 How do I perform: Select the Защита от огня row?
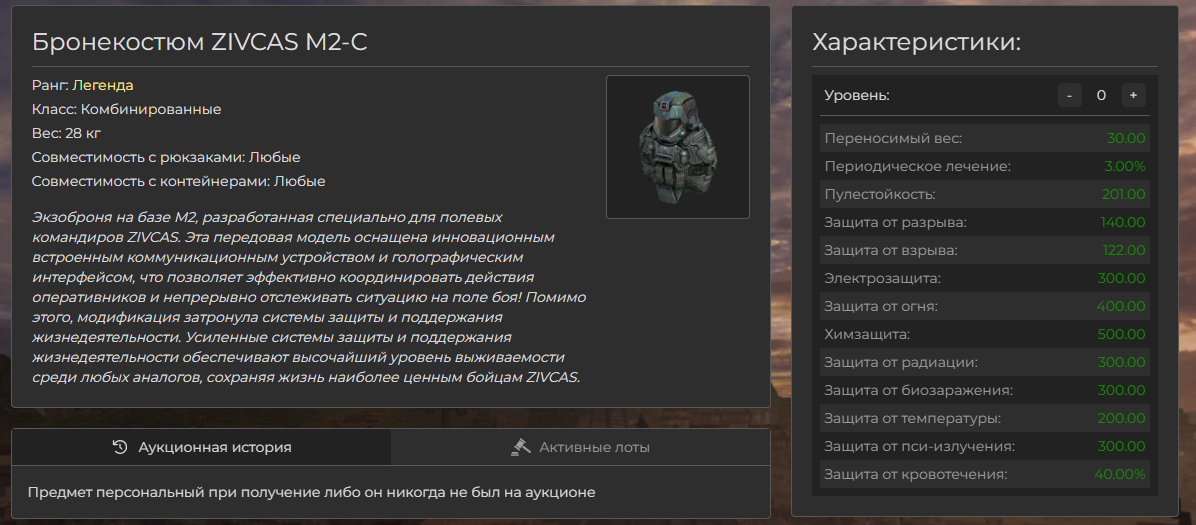(985, 306)
